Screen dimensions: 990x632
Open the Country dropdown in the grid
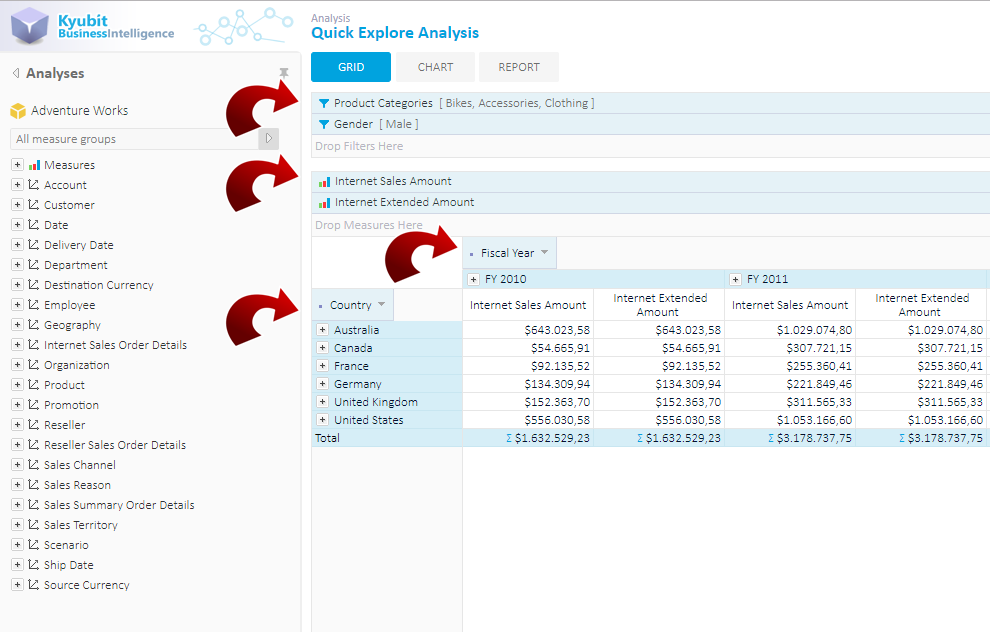[381, 304]
